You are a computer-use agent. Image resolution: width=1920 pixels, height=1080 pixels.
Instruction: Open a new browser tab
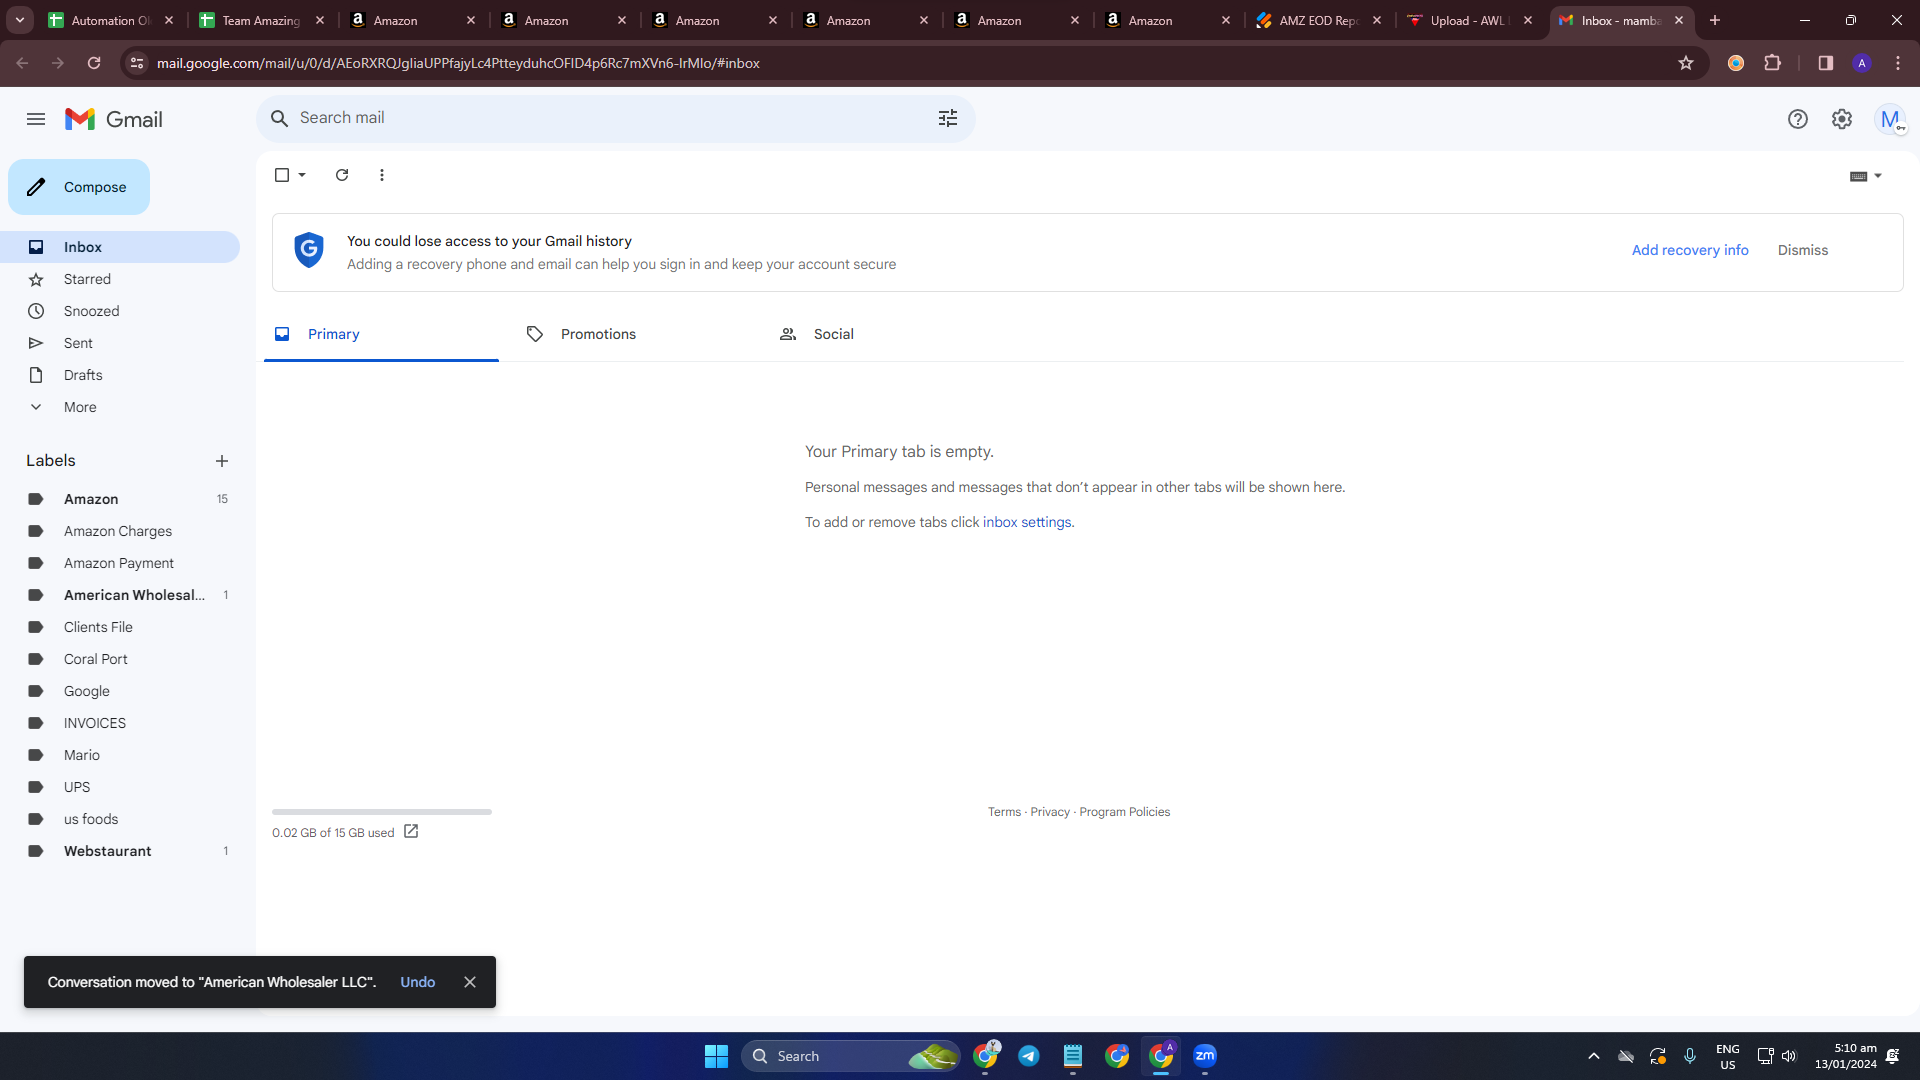tap(1715, 20)
